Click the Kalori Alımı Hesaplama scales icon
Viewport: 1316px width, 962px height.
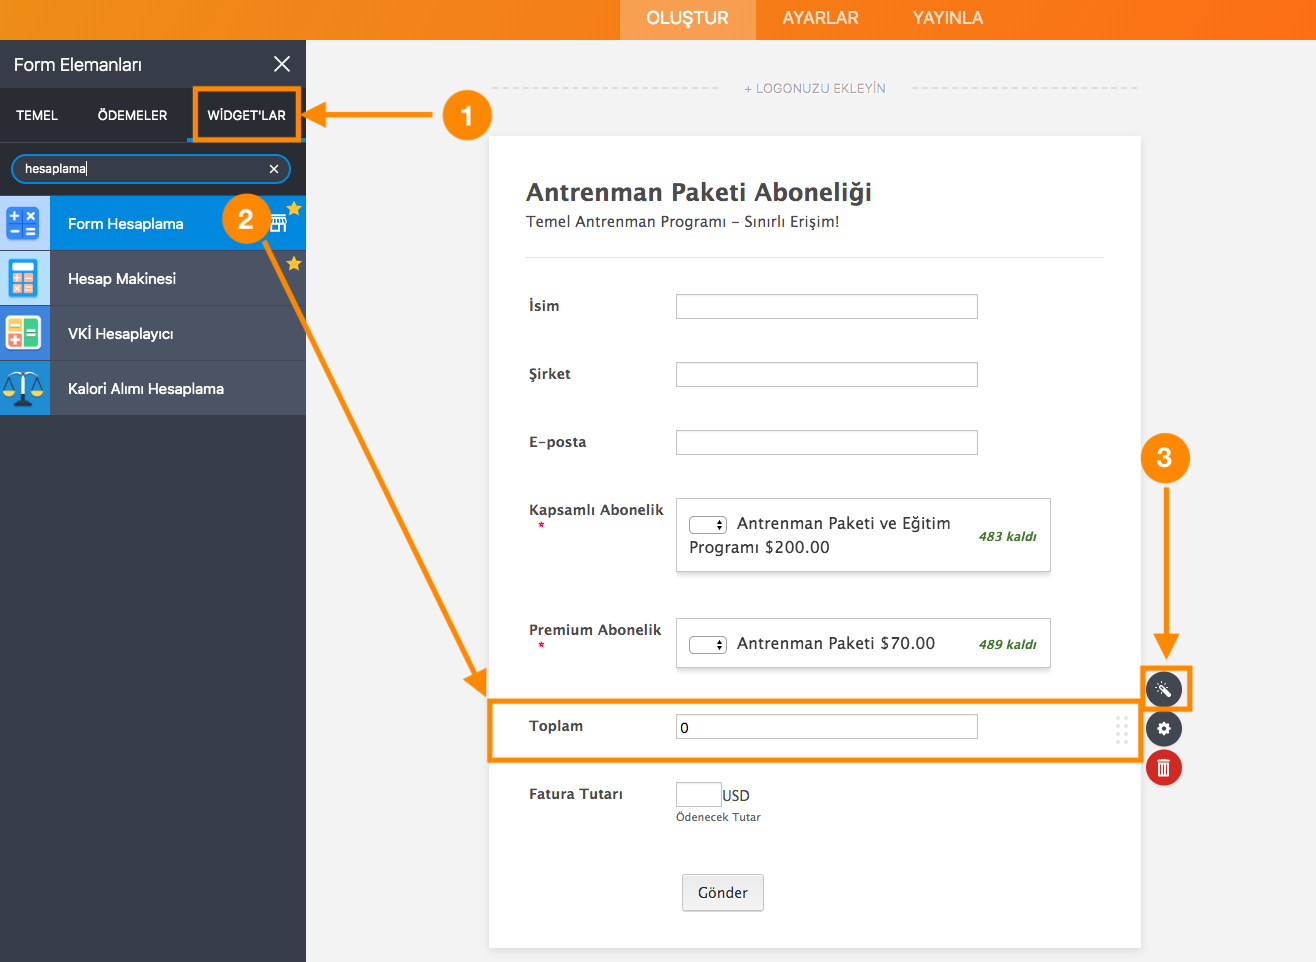[x=23, y=388]
